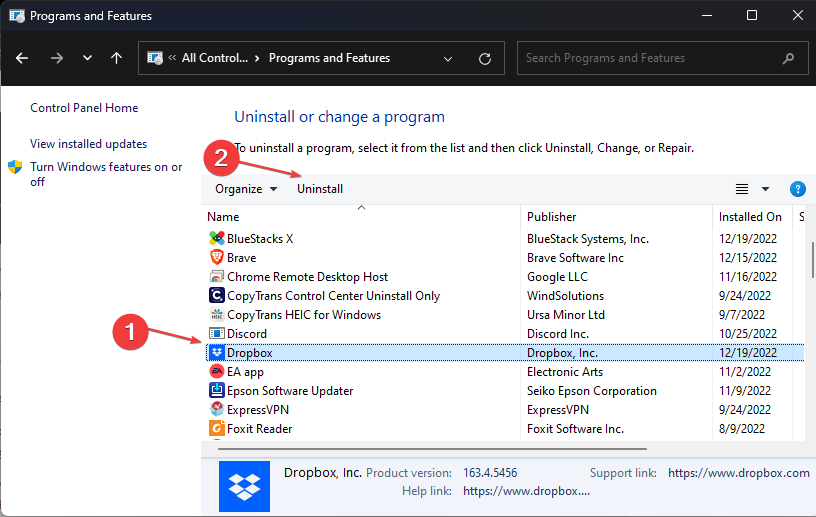The image size is (816, 517).
Task: Click the Foxit Reader icon
Action: click(x=216, y=428)
